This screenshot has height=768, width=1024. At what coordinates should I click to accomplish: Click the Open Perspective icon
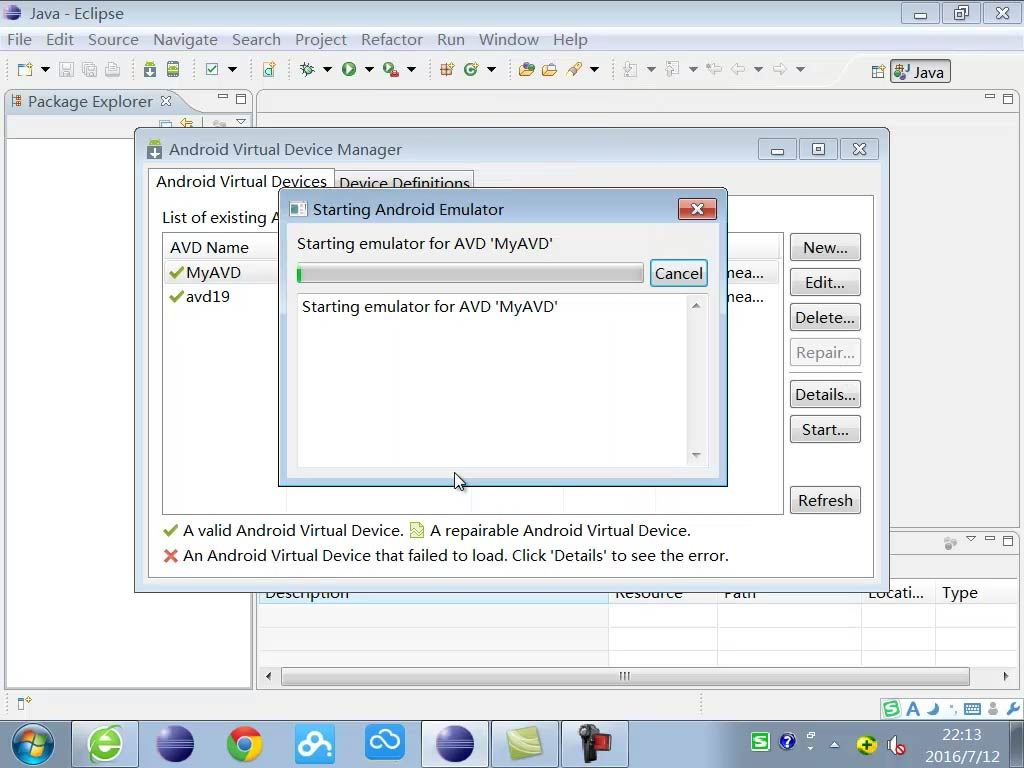878,72
